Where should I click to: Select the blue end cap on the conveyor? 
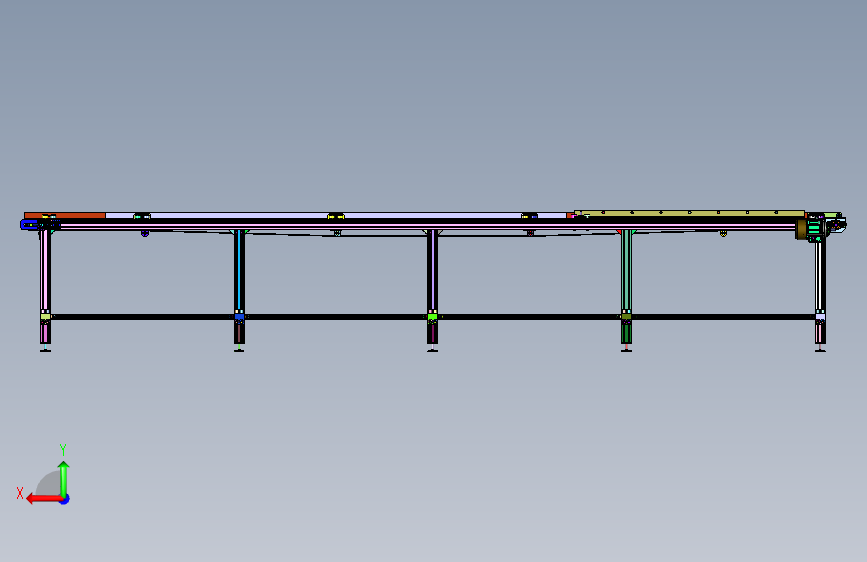coord(29,224)
